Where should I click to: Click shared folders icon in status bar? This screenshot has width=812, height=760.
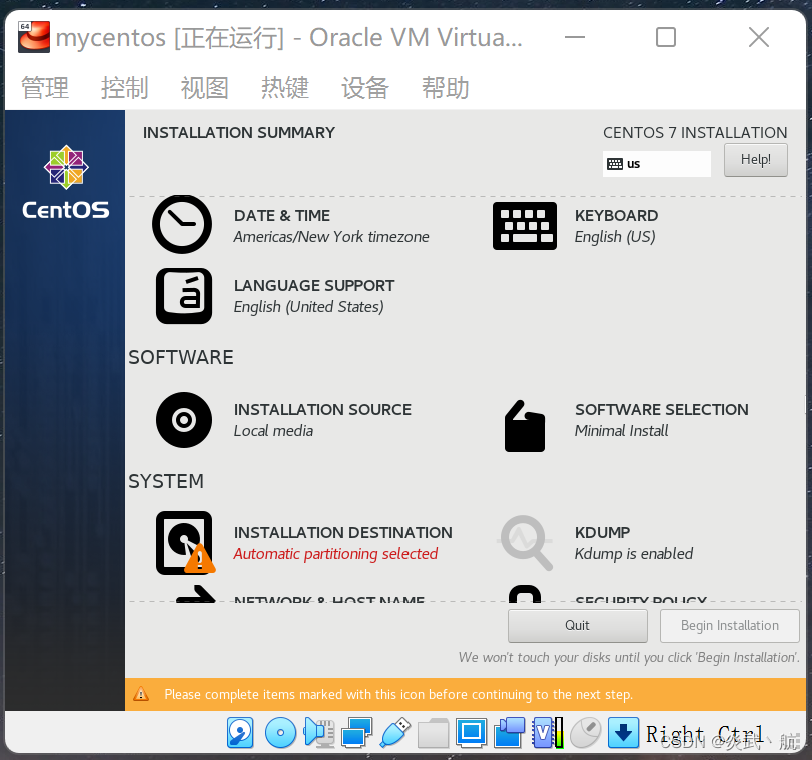(x=433, y=733)
